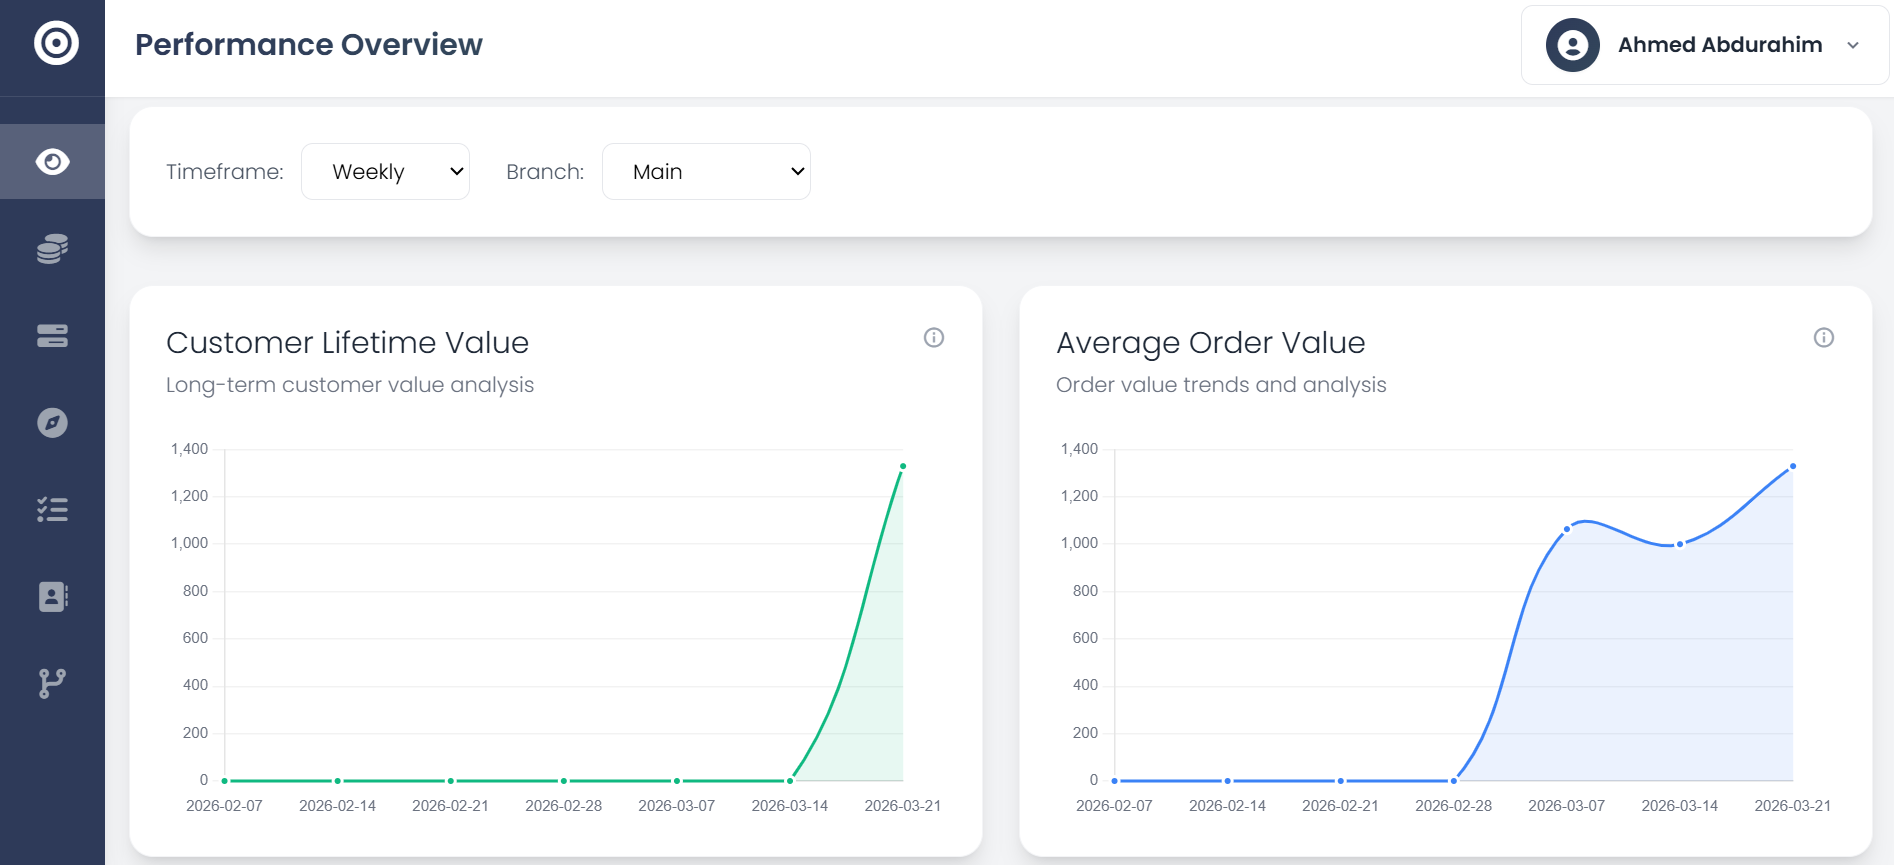Image resolution: width=1894 pixels, height=865 pixels.
Task: Click the 2026-03-07 point on blue chart
Action: (x=1567, y=529)
